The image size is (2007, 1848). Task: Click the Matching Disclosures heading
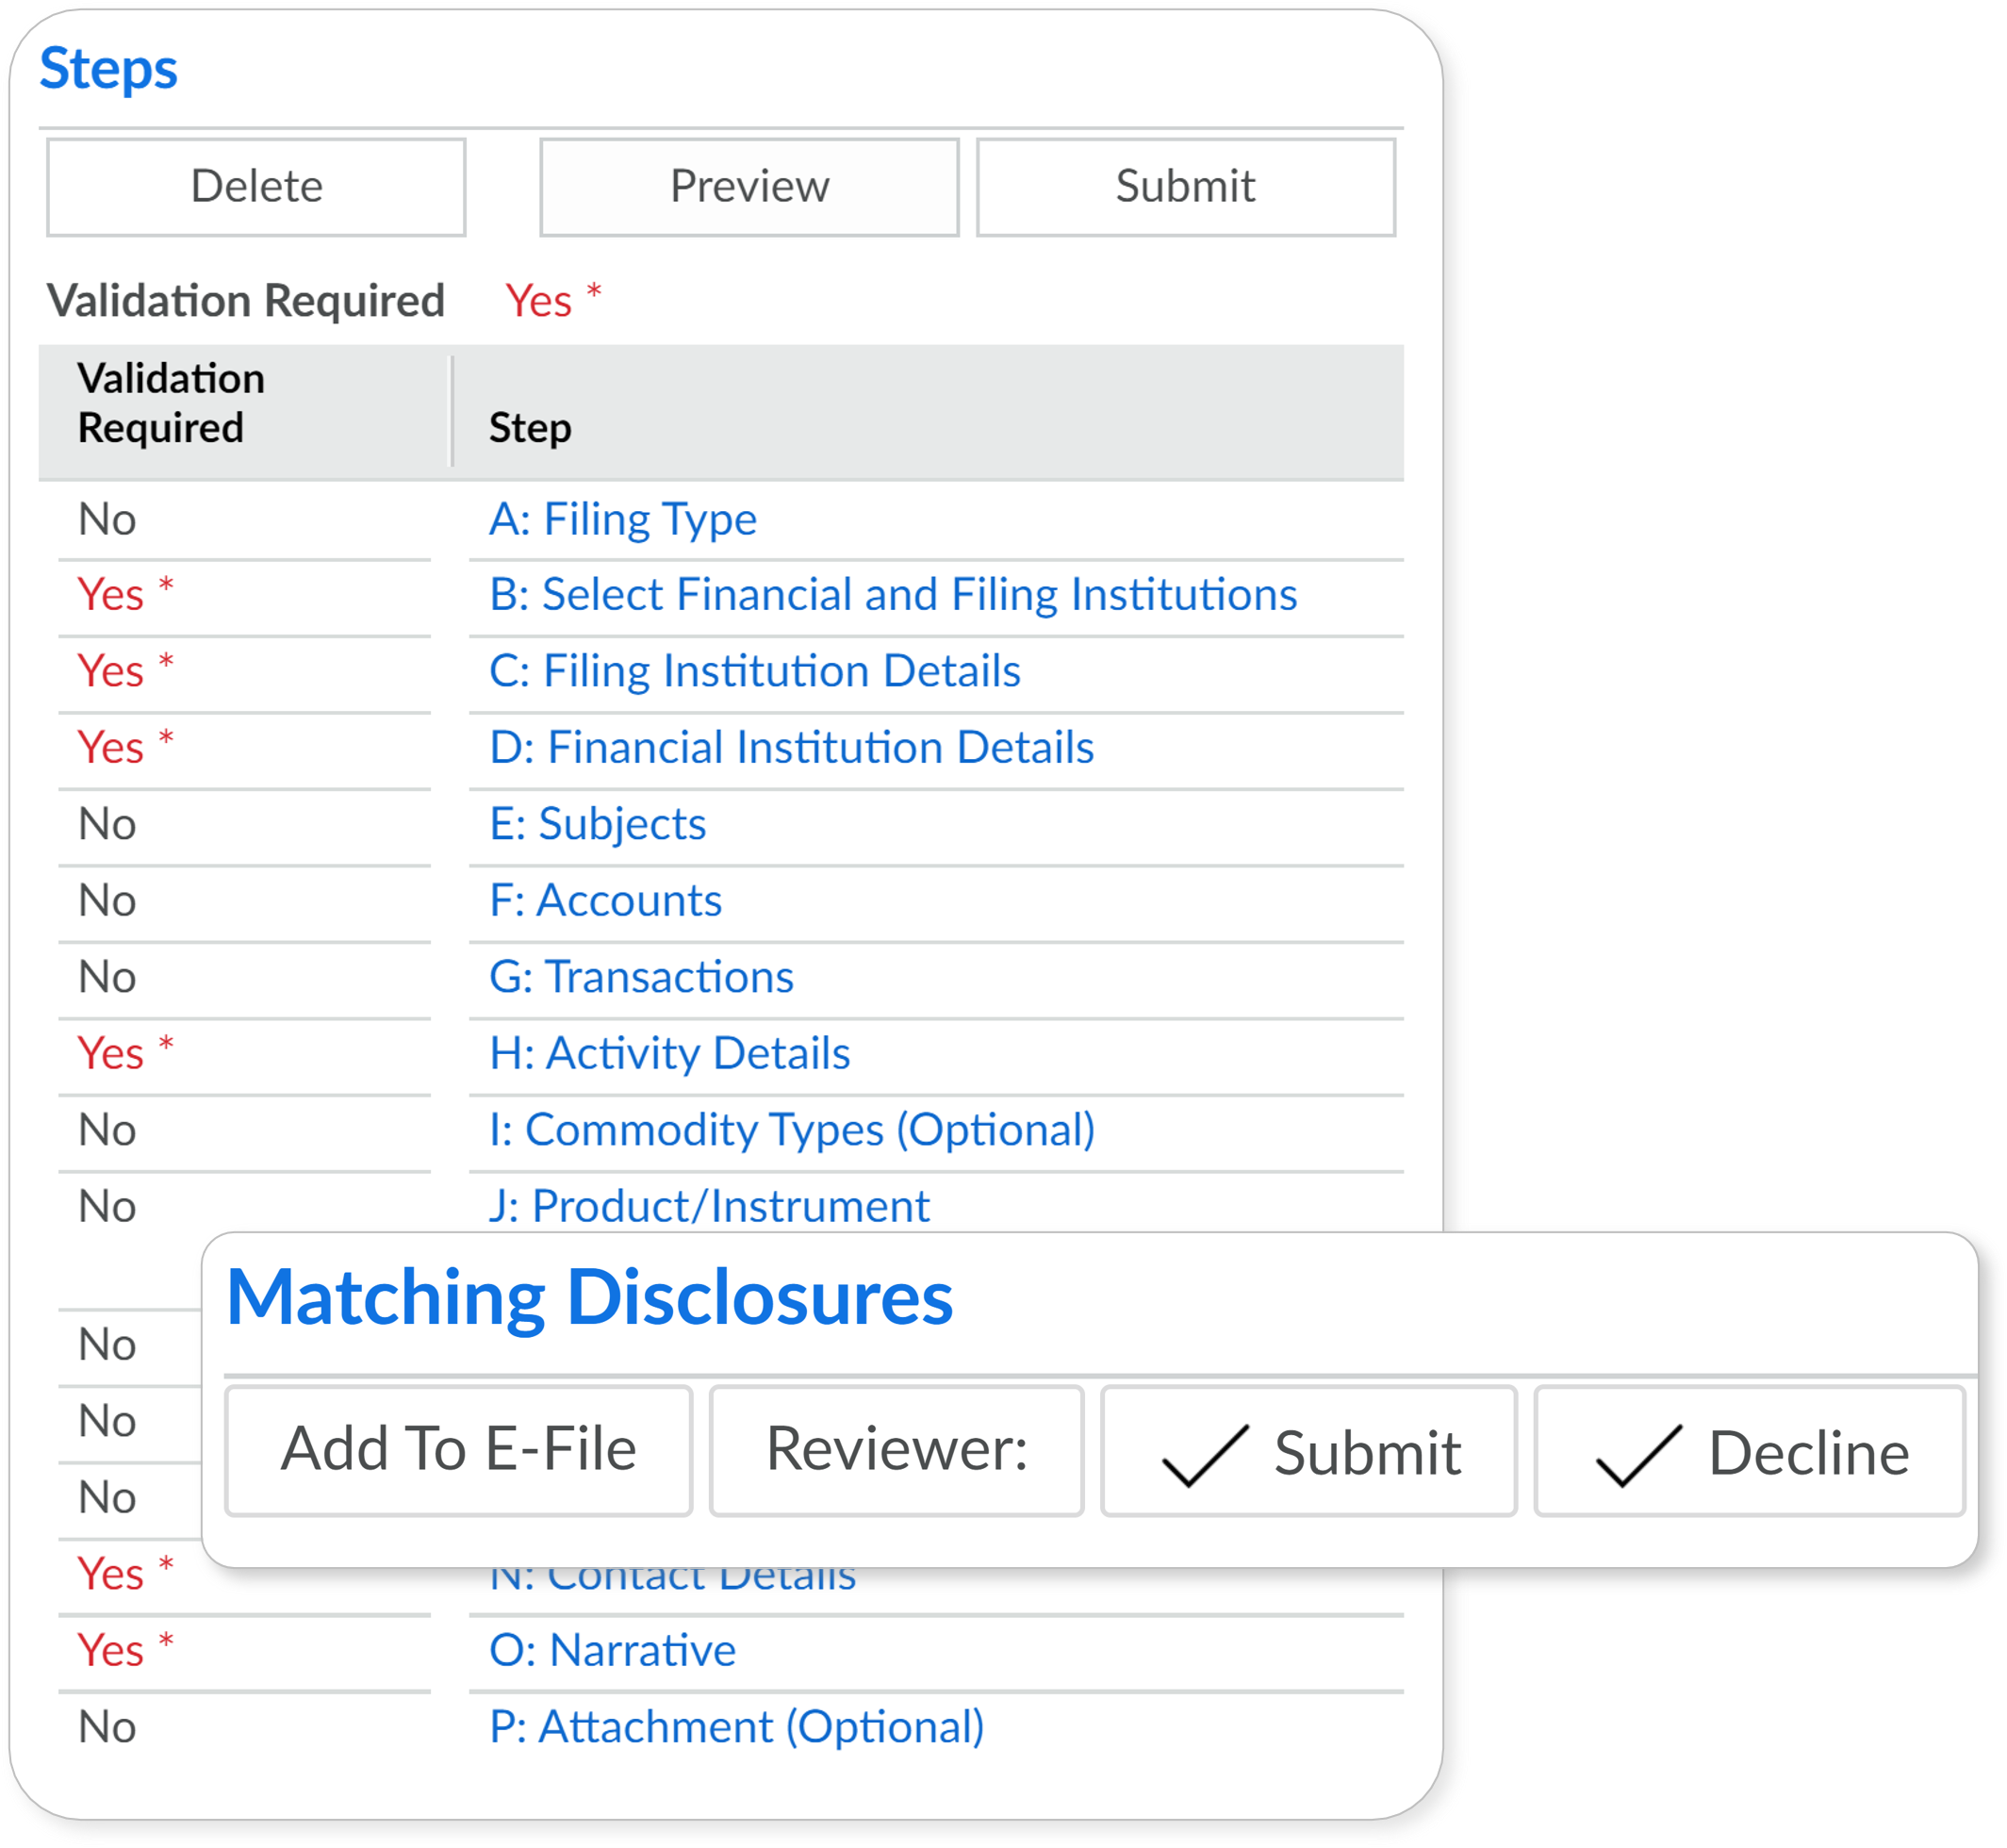click(x=589, y=1298)
